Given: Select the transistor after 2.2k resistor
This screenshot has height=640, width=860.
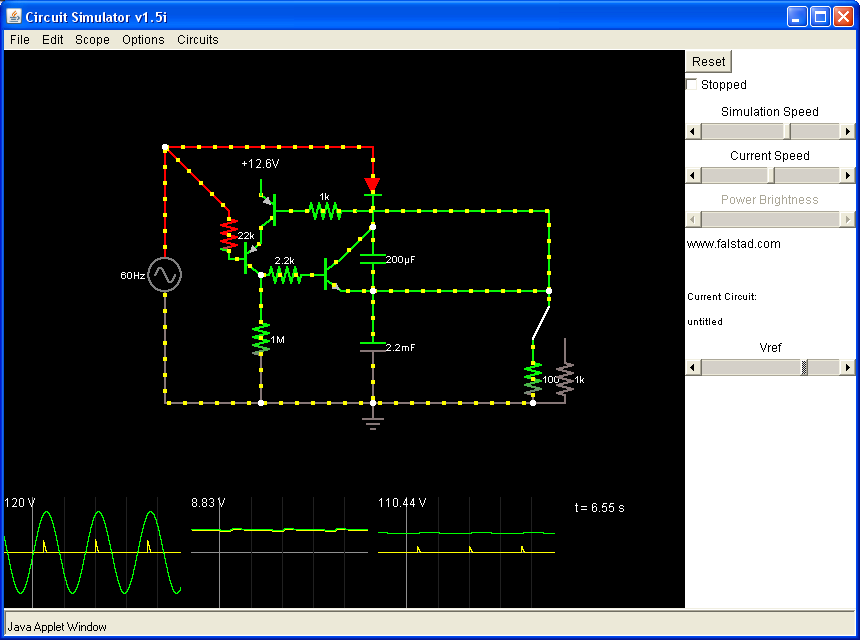Looking at the screenshot, I should [333, 275].
